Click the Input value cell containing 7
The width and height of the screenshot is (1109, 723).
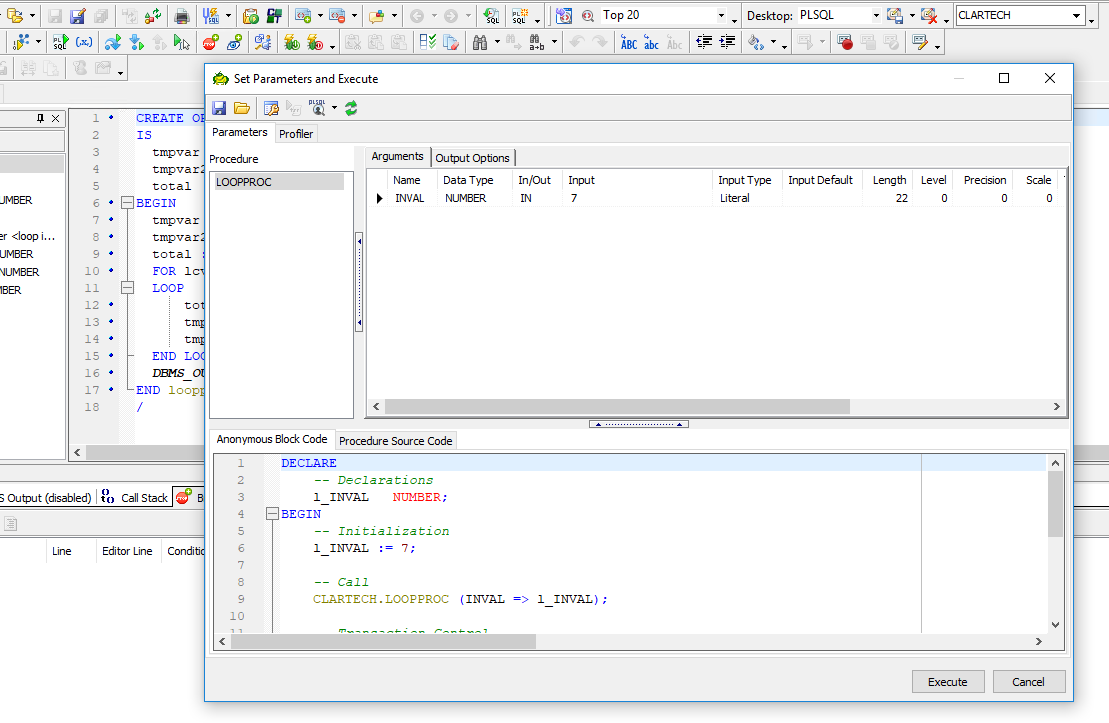[638, 199]
